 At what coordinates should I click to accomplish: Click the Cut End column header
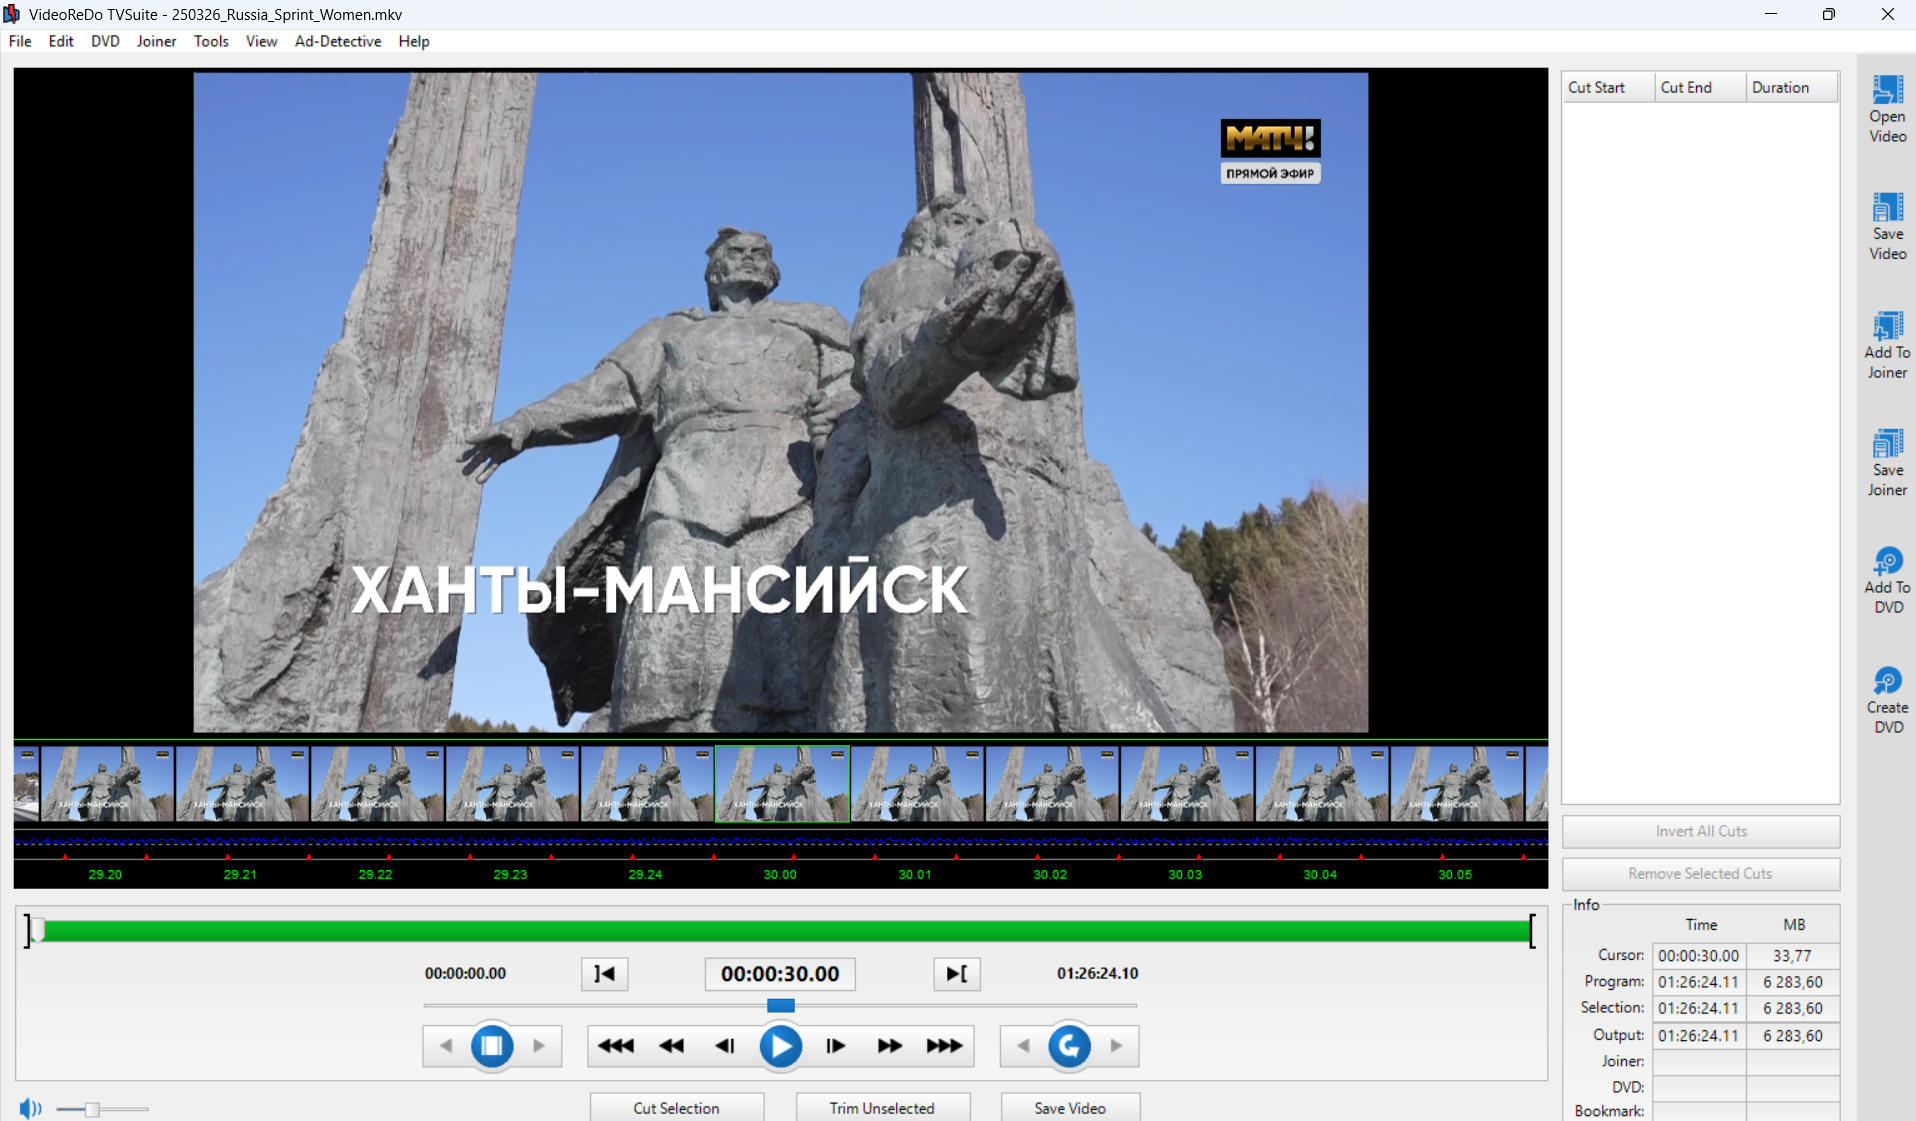tap(1700, 87)
